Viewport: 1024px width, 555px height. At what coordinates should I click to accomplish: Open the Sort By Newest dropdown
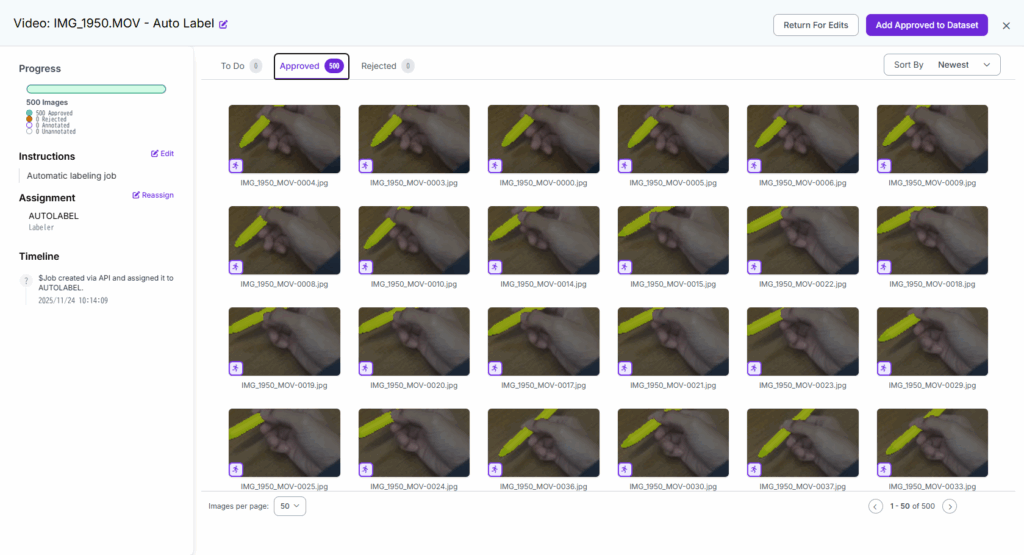pos(942,65)
